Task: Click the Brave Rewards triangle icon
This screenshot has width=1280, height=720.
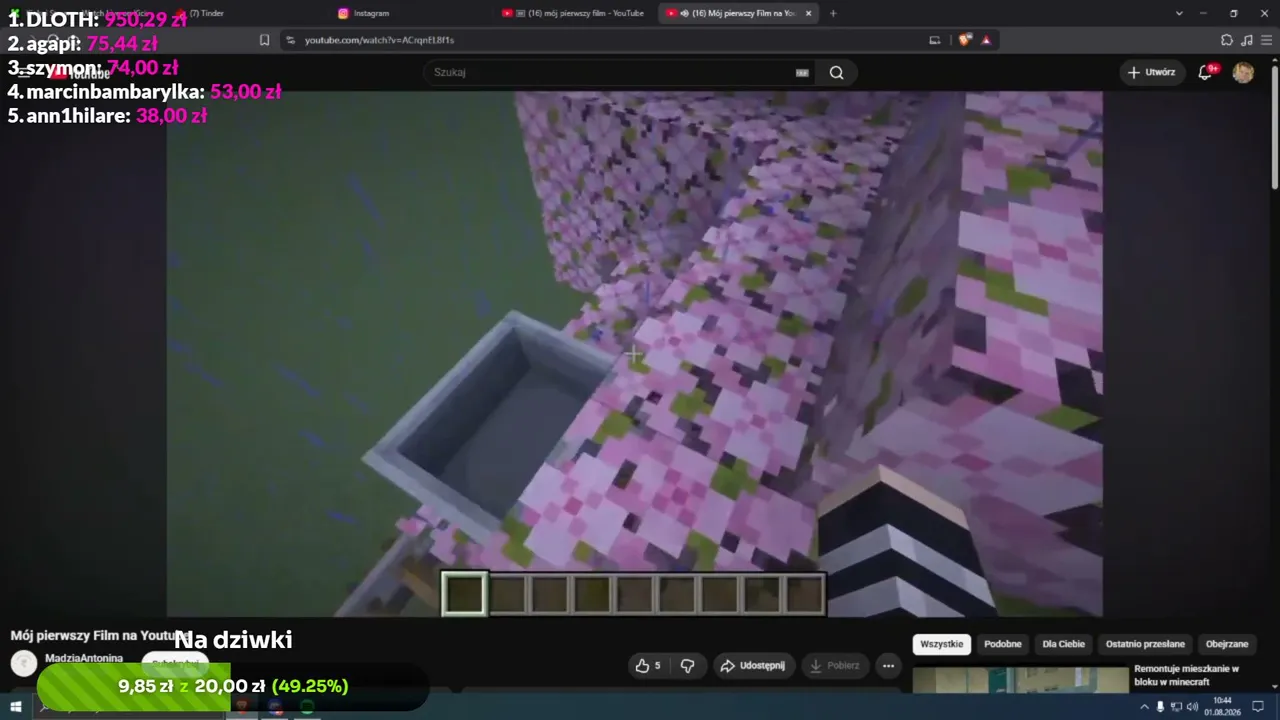Action: (x=986, y=40)
